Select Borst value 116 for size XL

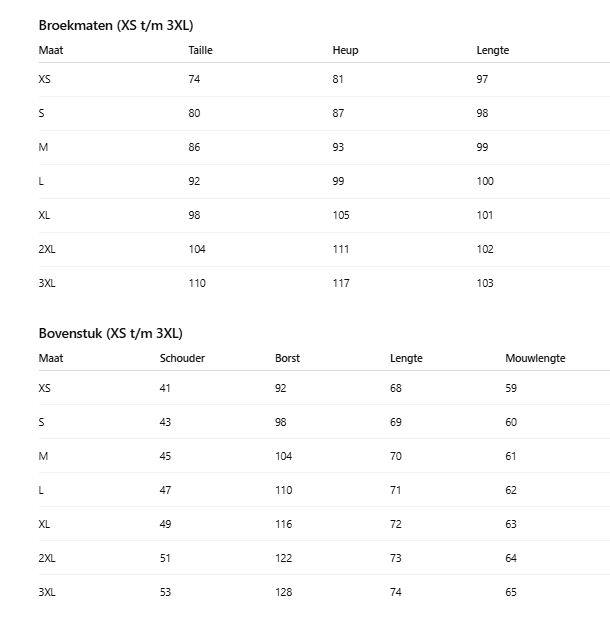284,524
